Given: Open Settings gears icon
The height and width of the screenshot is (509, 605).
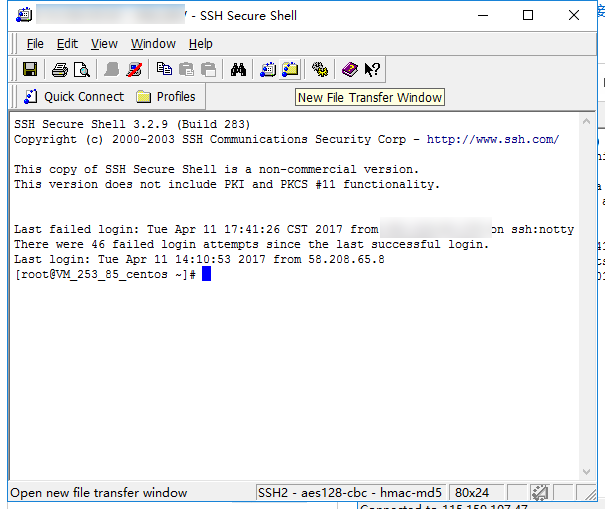Looking at the screenshot, I should coord(320,69).
